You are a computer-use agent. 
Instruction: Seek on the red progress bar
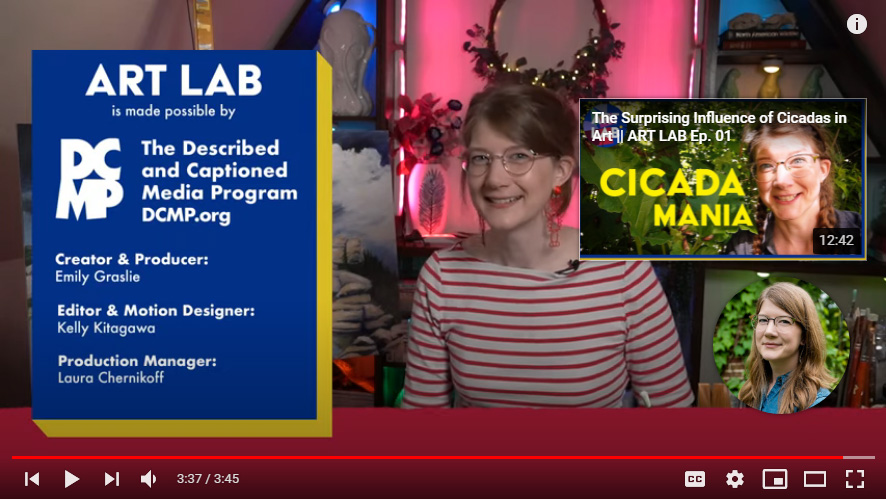tap(443, 457)
